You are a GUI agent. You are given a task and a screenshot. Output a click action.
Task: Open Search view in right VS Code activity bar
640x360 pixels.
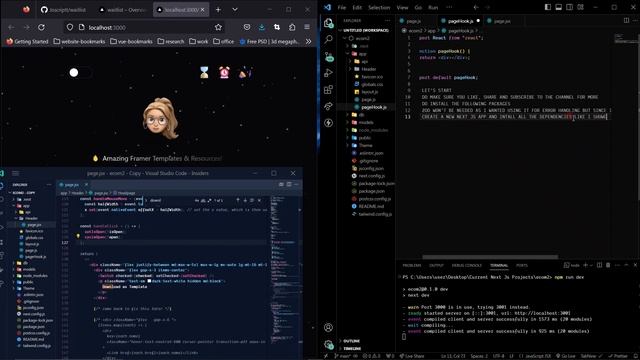coord(328,39)
